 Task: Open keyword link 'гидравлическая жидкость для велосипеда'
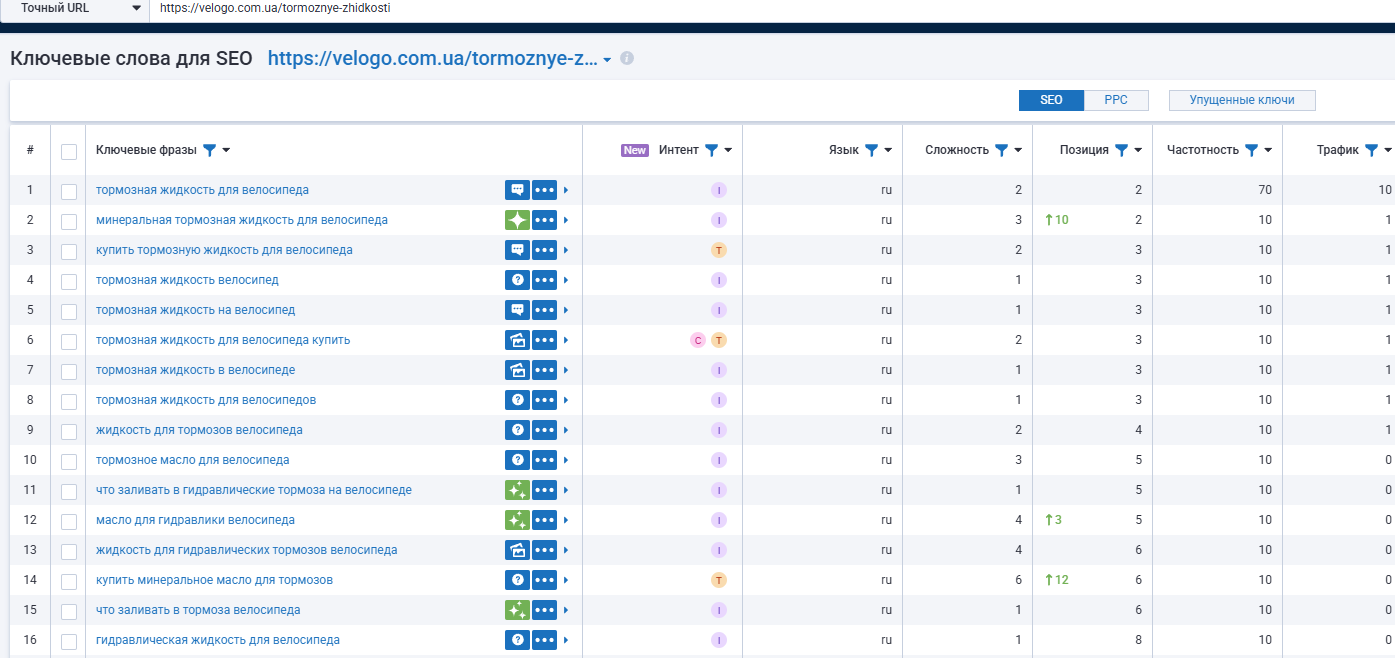pyautogui.click(x=218, y=640)
